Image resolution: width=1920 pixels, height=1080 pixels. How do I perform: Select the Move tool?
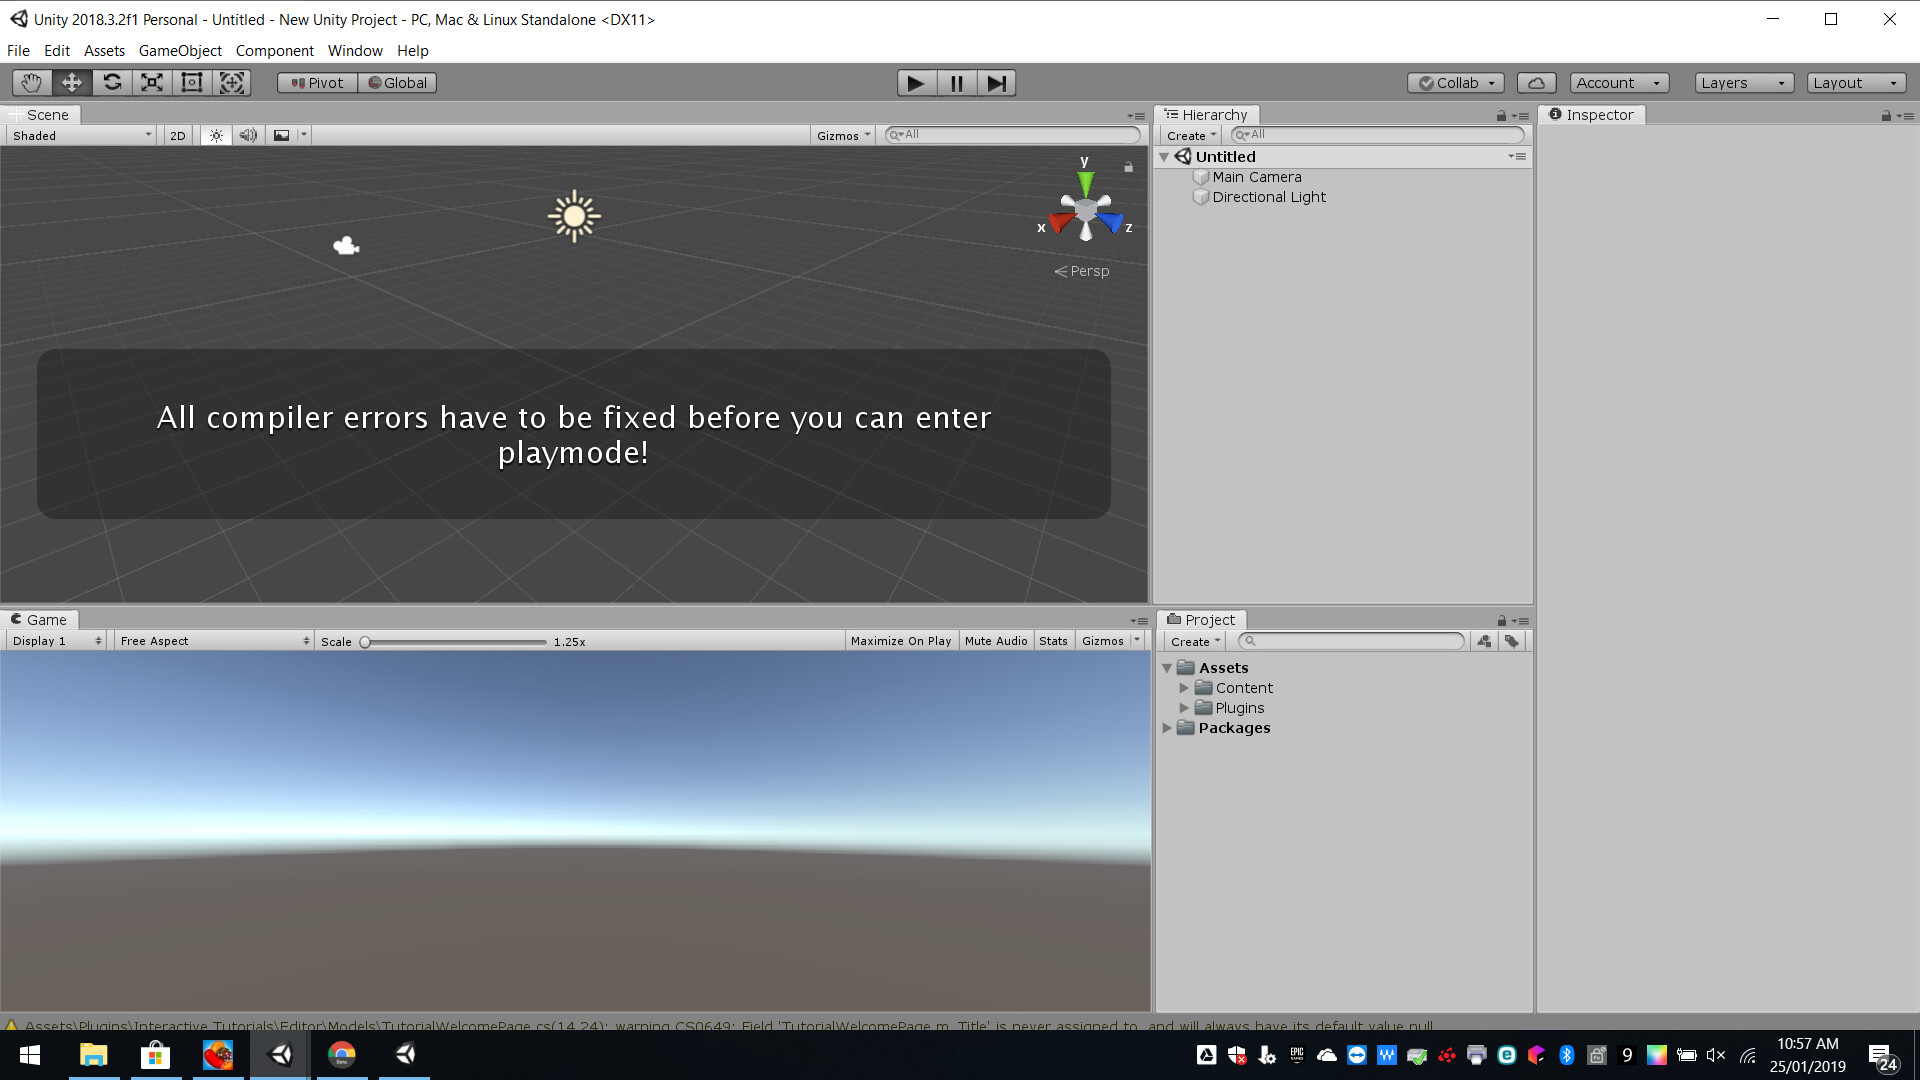[x=71, y=83]
